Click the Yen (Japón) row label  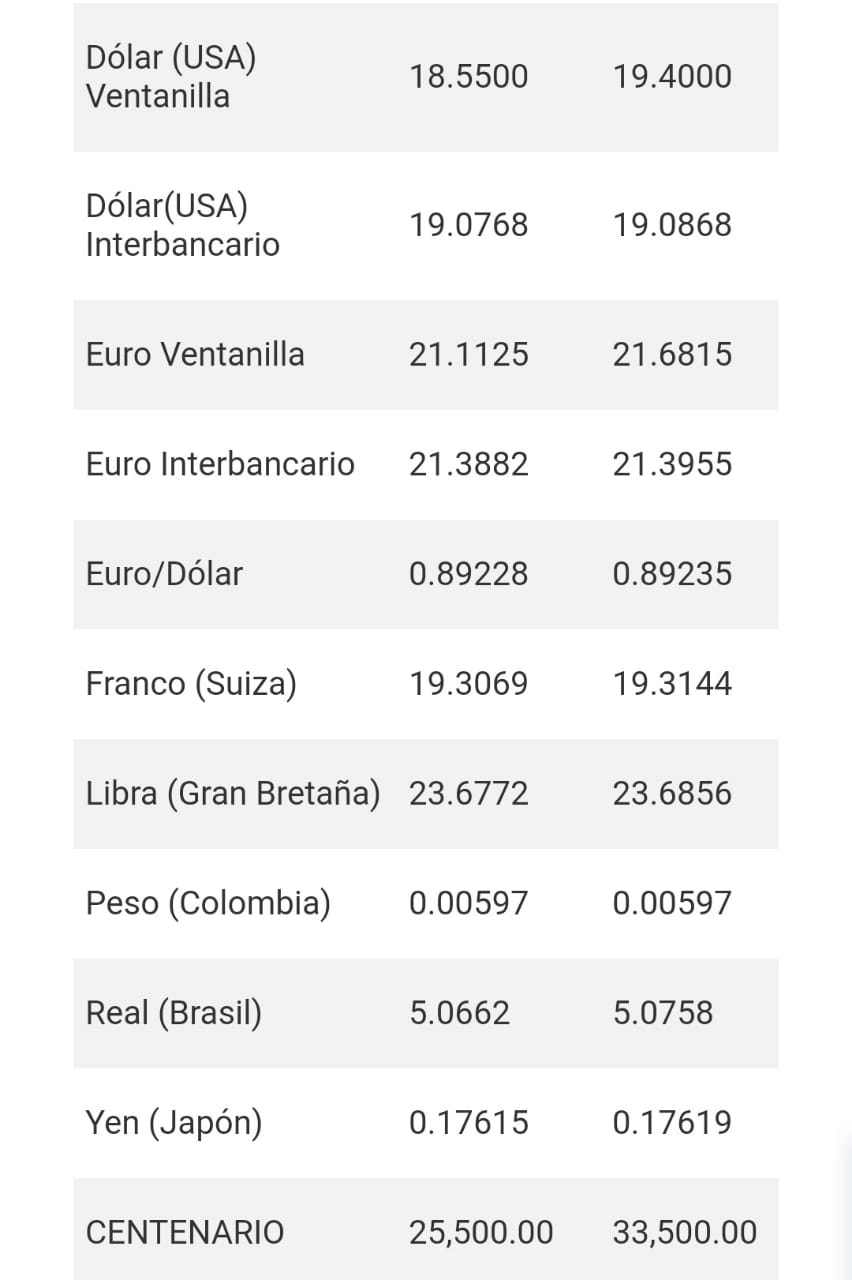174,1123
